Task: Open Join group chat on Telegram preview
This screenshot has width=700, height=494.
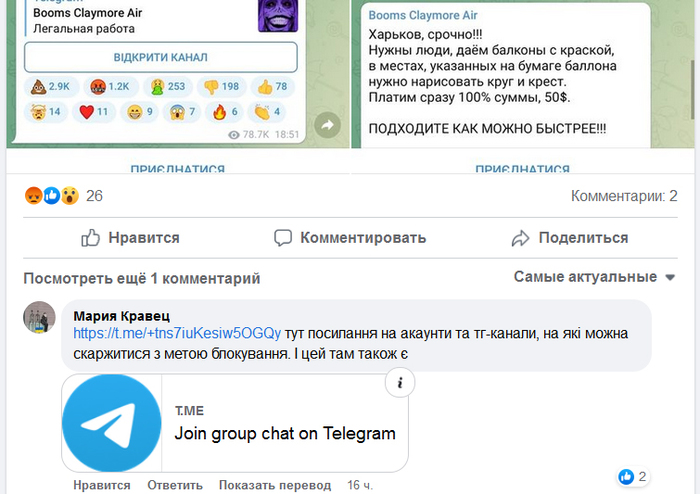Action: [285, 433]
